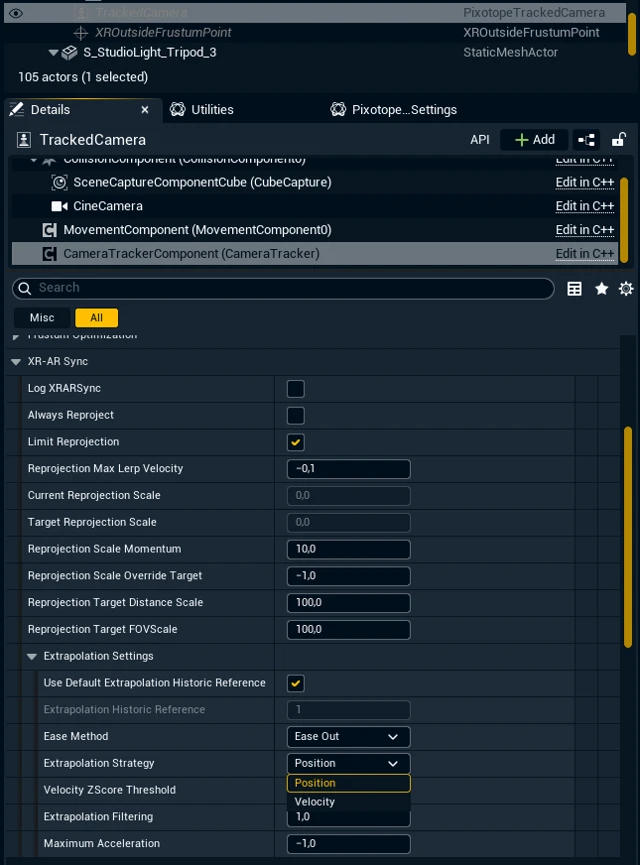Click the favorites star icon
This screenshot has height=865, width=640.
pos(601,289)
